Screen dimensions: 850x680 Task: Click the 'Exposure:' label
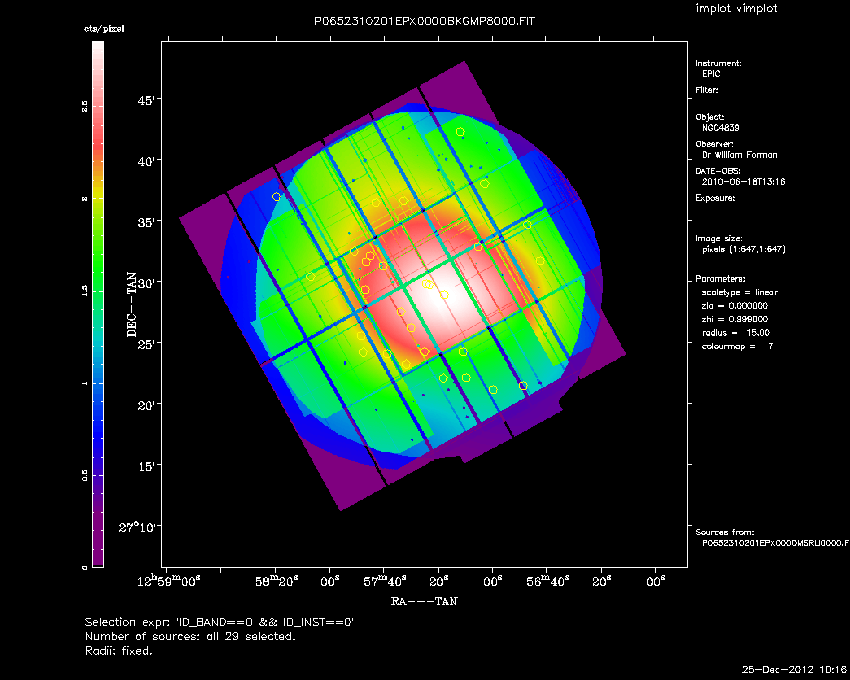715,198
